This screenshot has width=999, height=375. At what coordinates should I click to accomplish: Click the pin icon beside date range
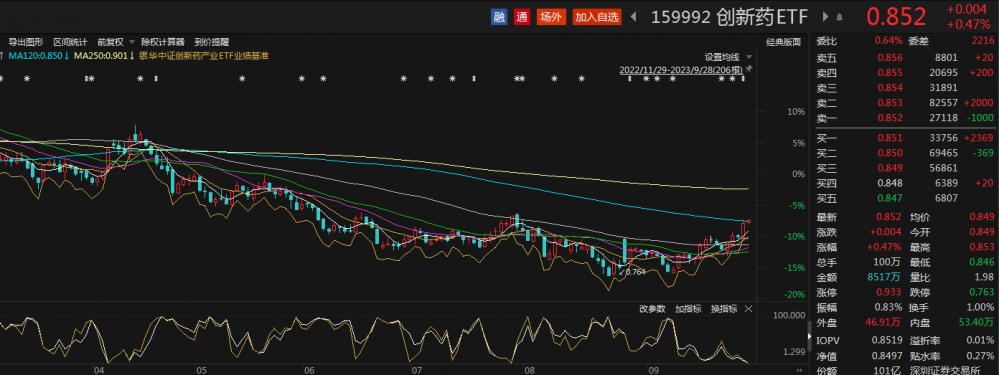pos(749,68)
